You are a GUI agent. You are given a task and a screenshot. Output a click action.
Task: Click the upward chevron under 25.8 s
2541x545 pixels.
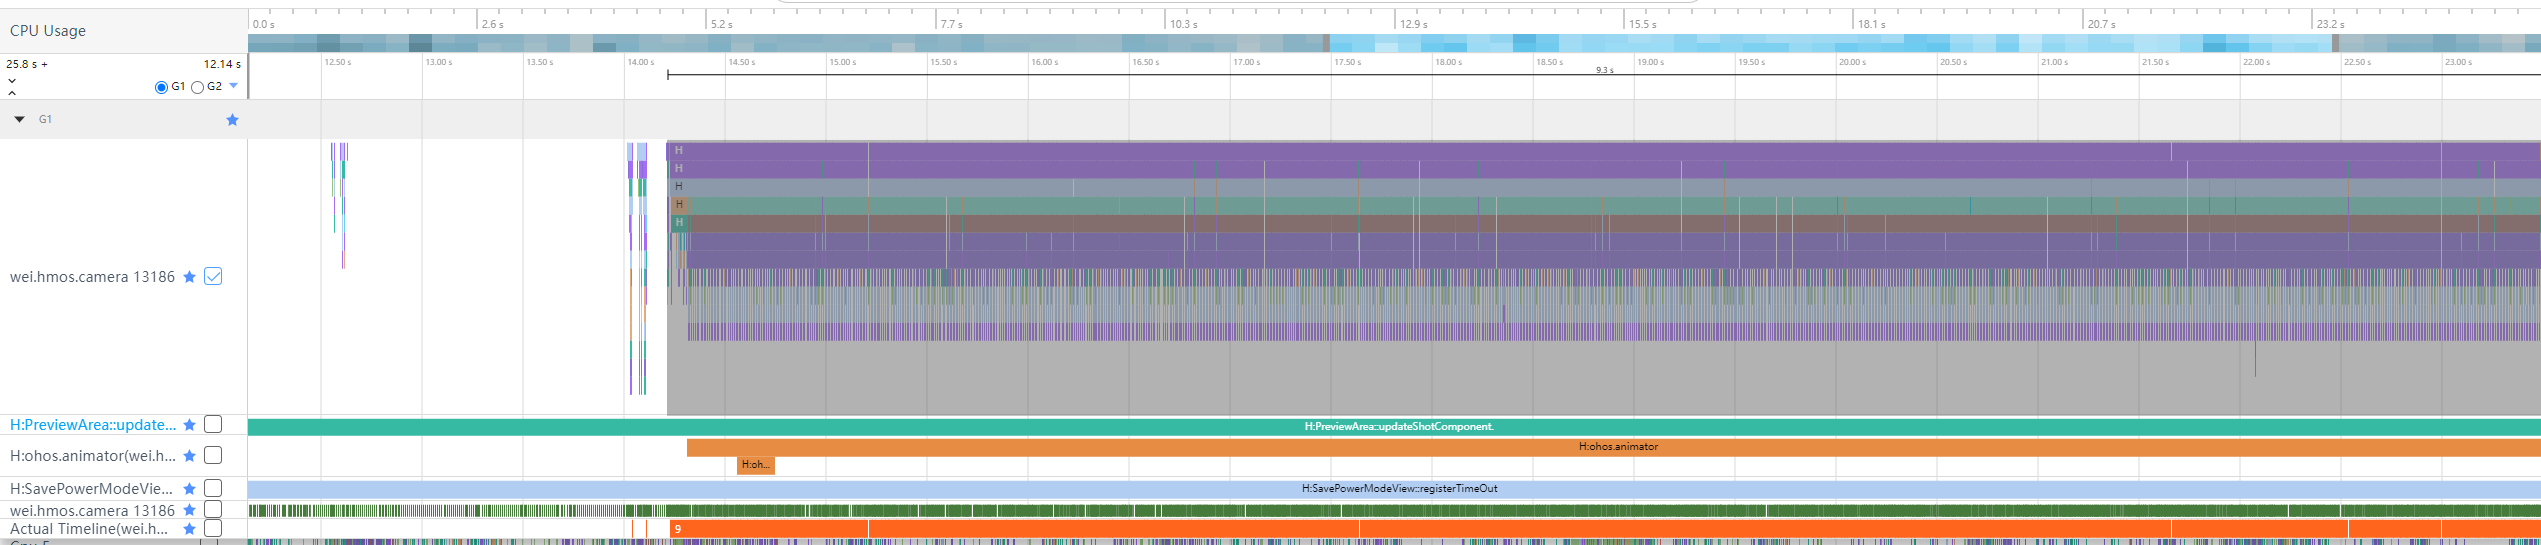tap(12, 93)
